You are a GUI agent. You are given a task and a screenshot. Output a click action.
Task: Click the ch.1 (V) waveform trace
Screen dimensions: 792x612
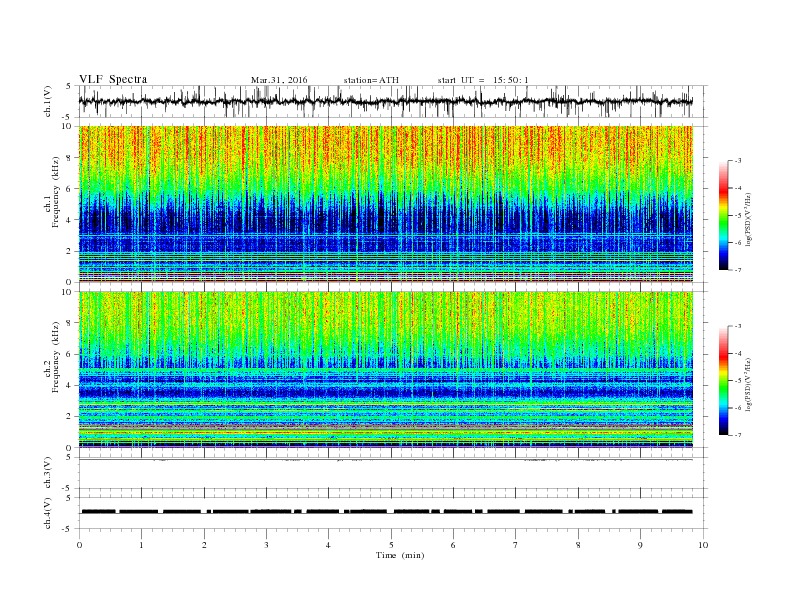tap(386, 101)
